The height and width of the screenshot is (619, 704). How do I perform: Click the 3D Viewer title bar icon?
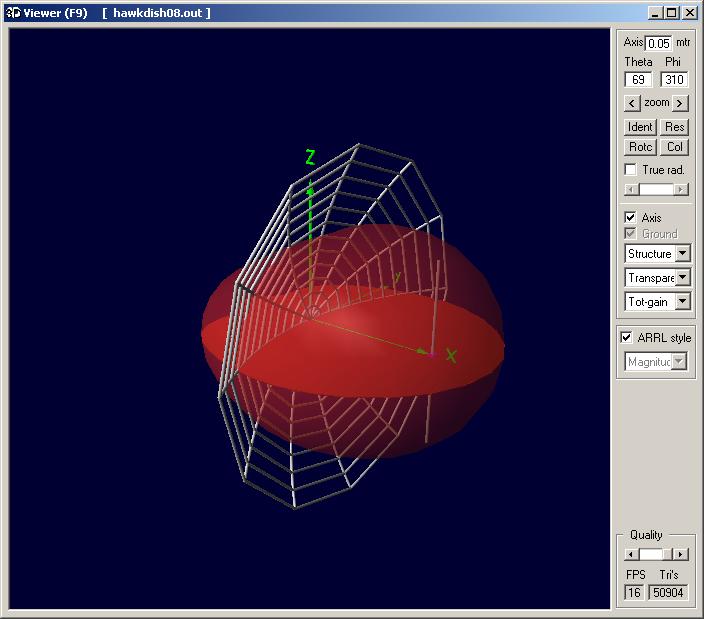tap(10, 13)
